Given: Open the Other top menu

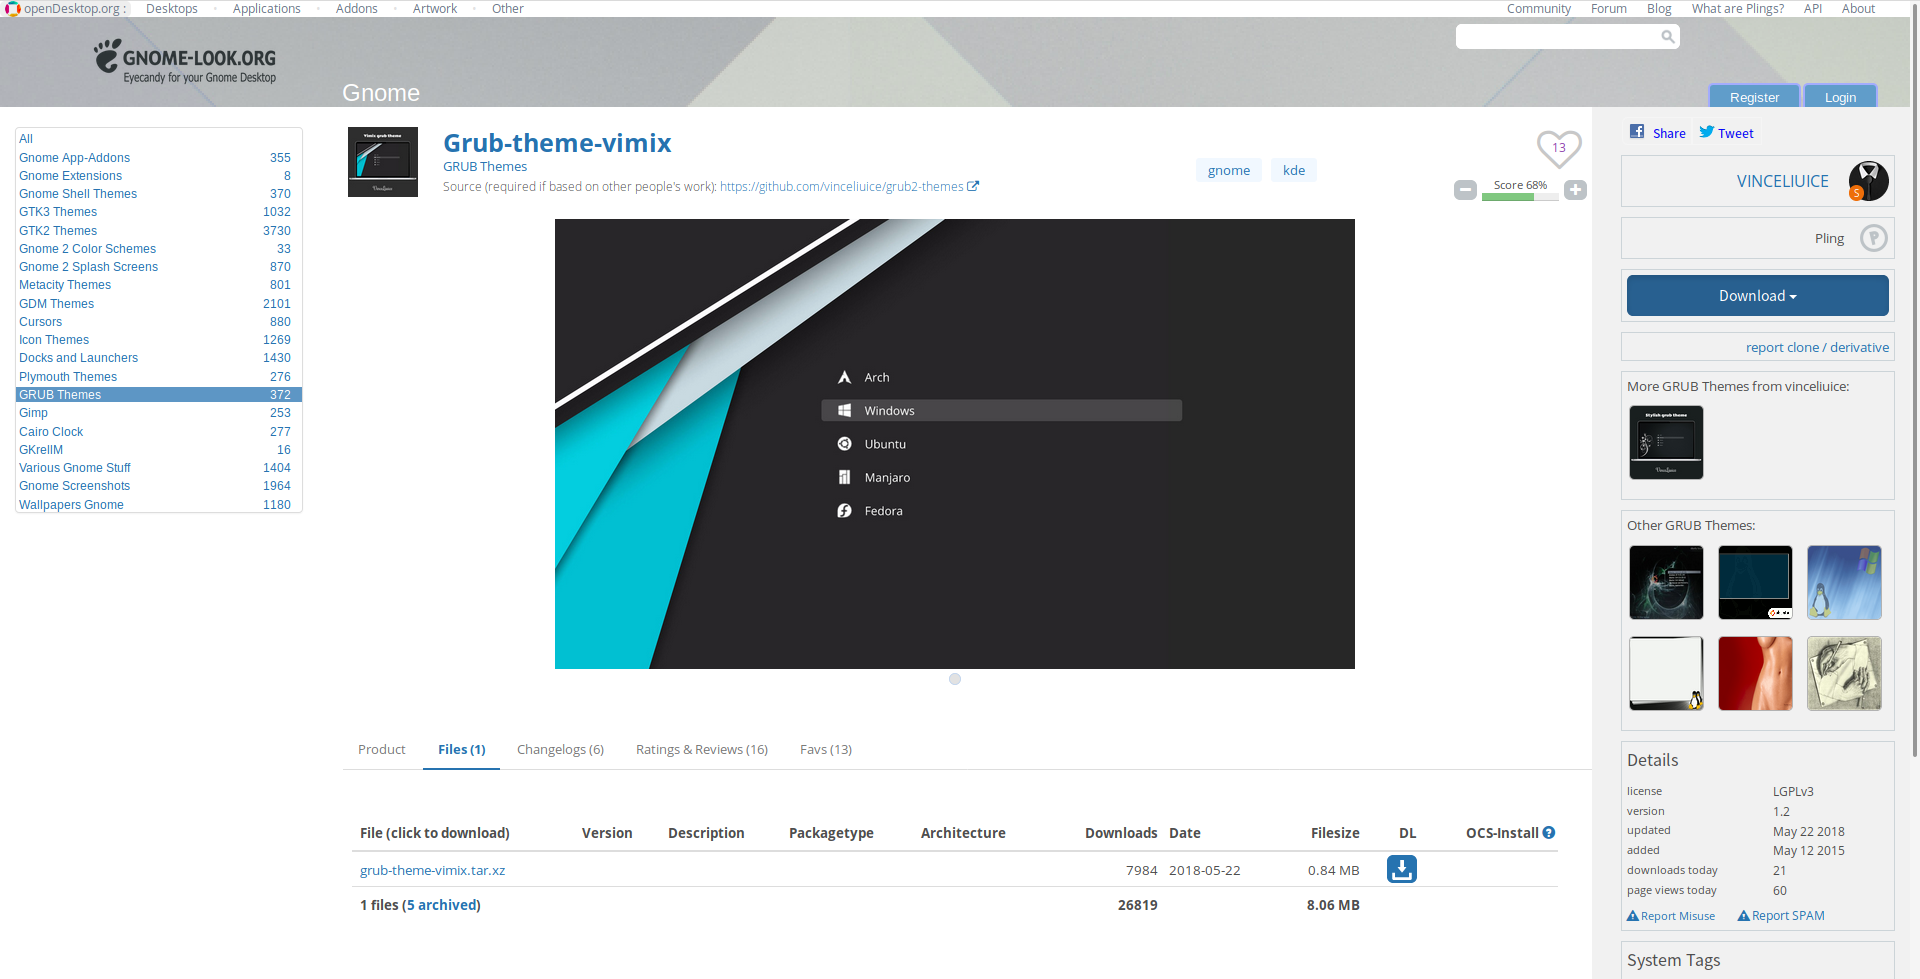Looking at the screenshot, I should pyautogui.click(x=507, y=9).
